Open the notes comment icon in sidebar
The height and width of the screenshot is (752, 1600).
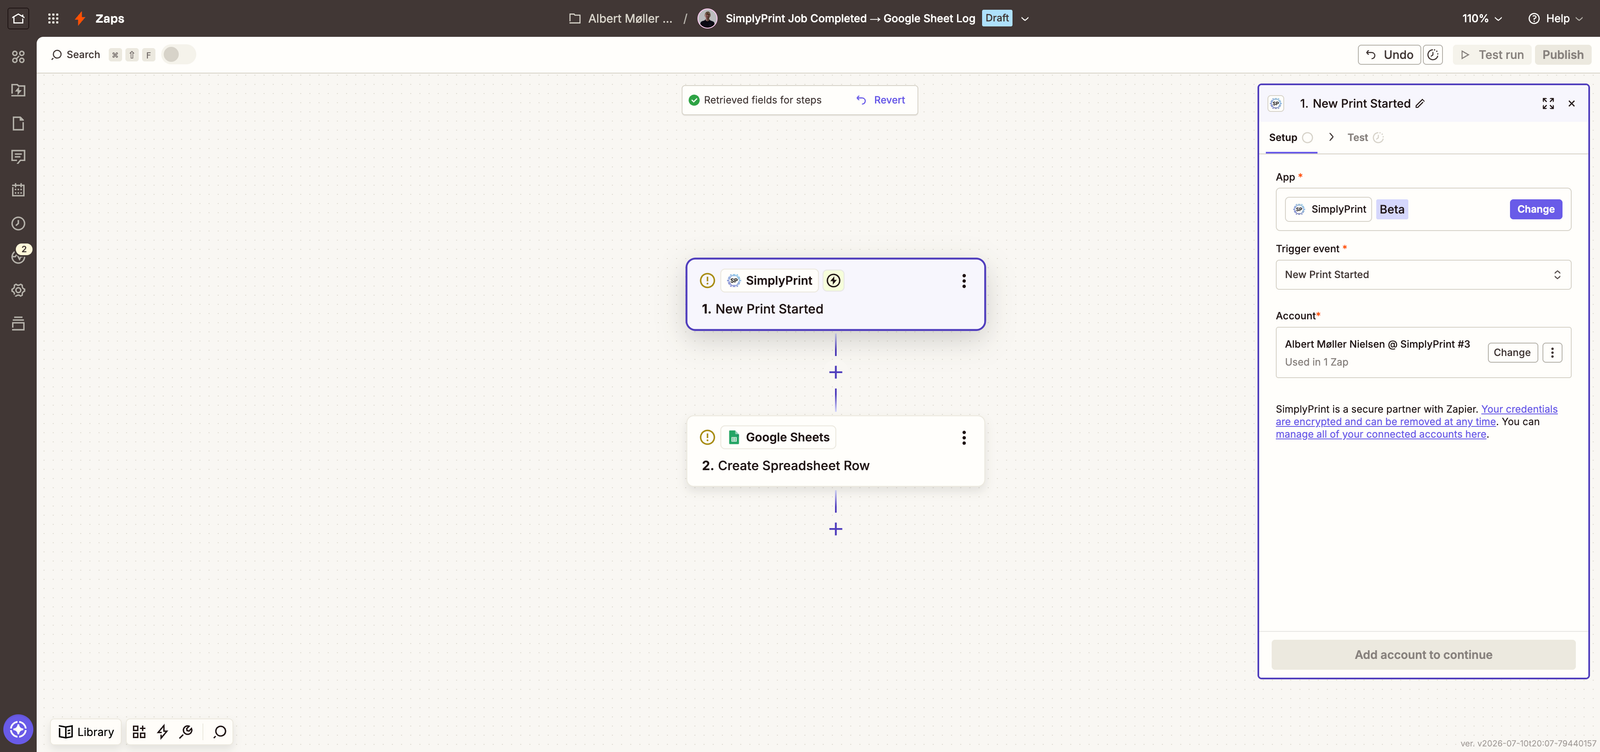[x=18, y=157]
